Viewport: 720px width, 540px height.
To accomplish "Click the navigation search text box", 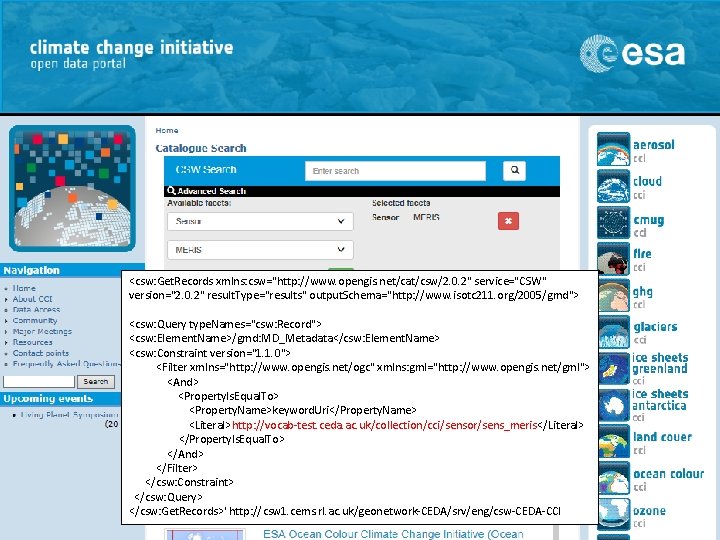I will pyautogui.click(x=39, y=382).
